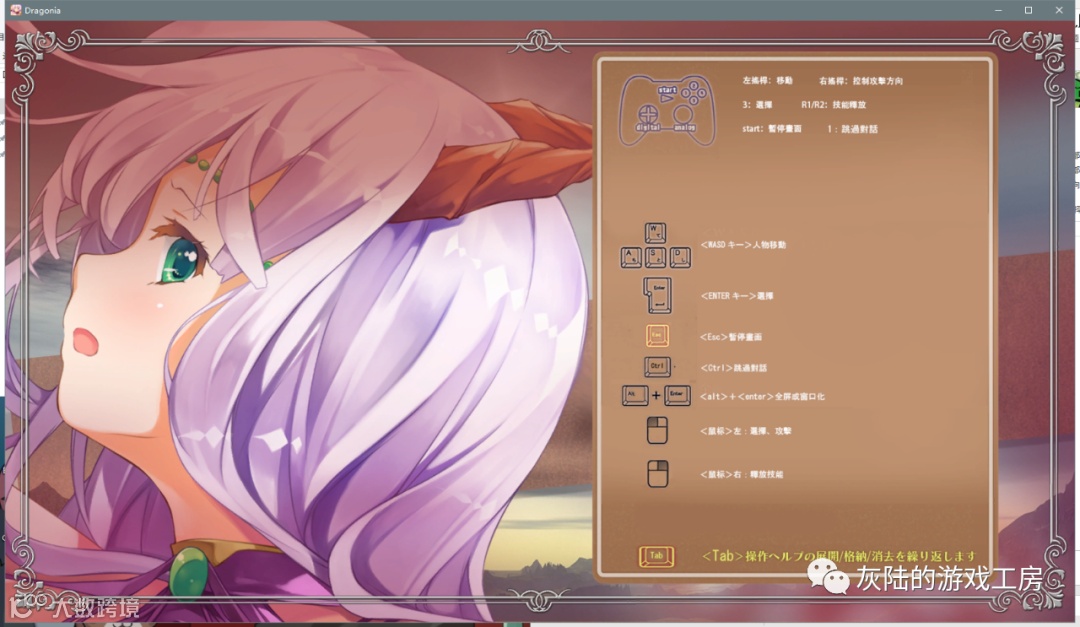
Task: Click the highlighted Esc key icon
Action: [657, 336]
